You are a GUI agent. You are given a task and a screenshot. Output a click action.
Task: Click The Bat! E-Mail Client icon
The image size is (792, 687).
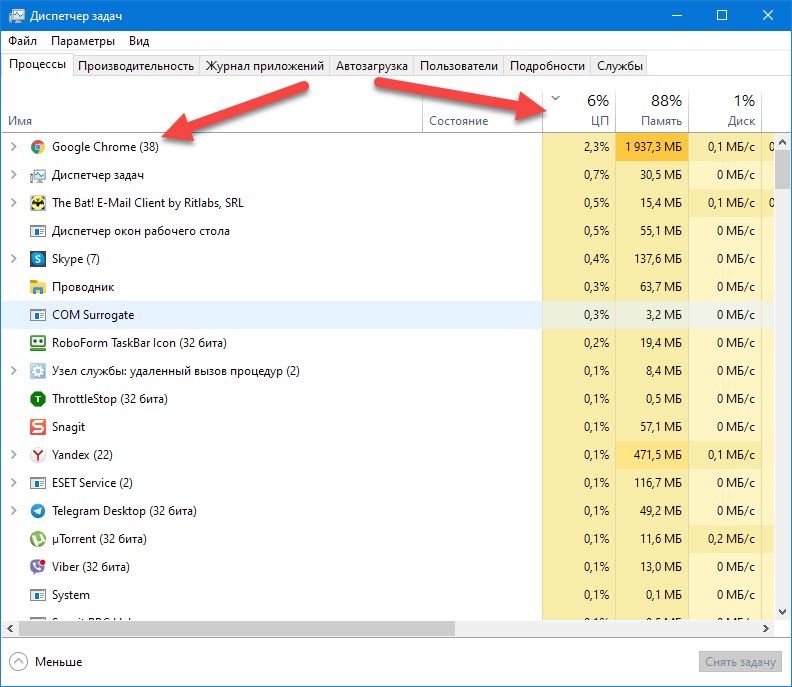click(37, 203)
